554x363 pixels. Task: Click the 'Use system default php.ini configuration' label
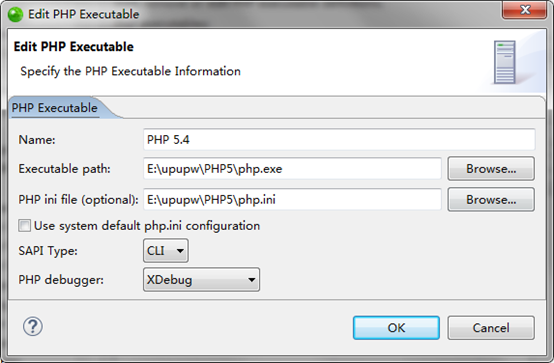147,226
